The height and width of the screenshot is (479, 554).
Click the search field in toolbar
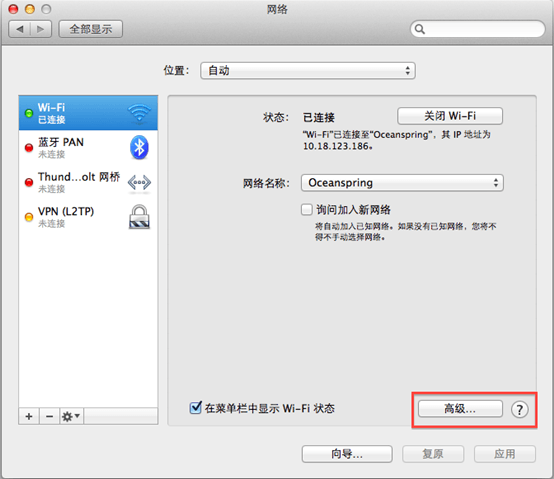click(477, 29)
